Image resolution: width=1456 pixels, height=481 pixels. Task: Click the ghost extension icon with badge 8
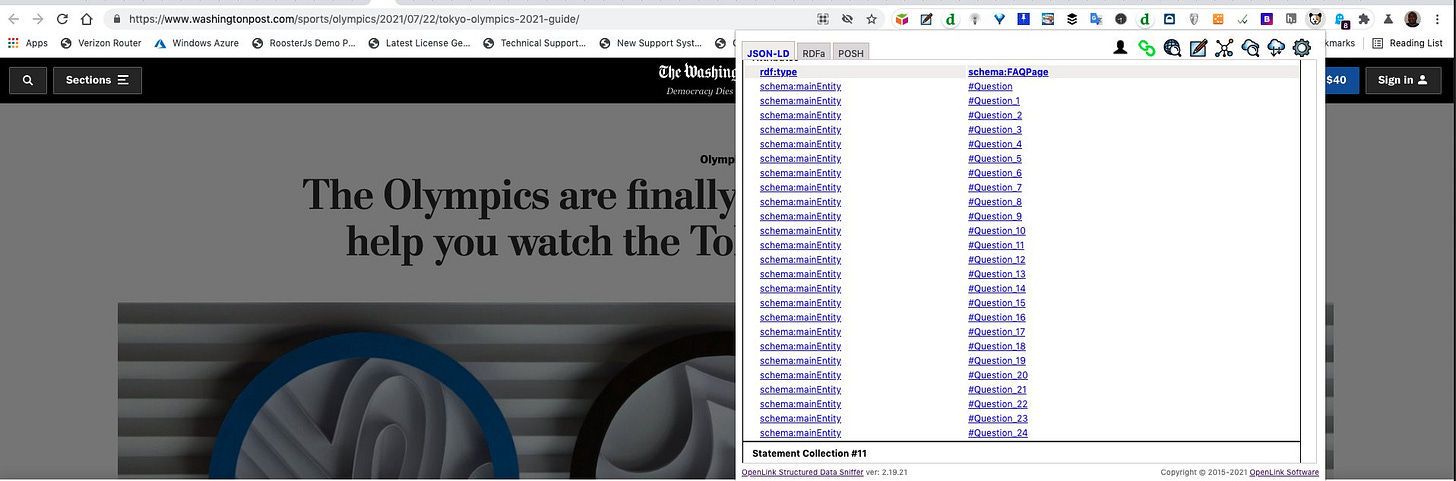pos(1340,19)
